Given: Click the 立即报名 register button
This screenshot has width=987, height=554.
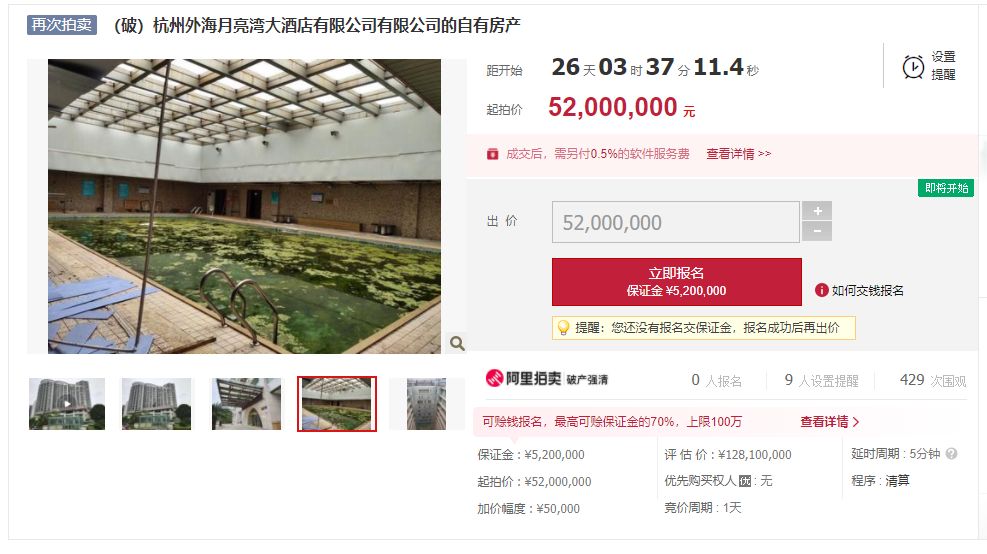Looking at the screenshot, I should pyautogui.click(x=677, y=282).
